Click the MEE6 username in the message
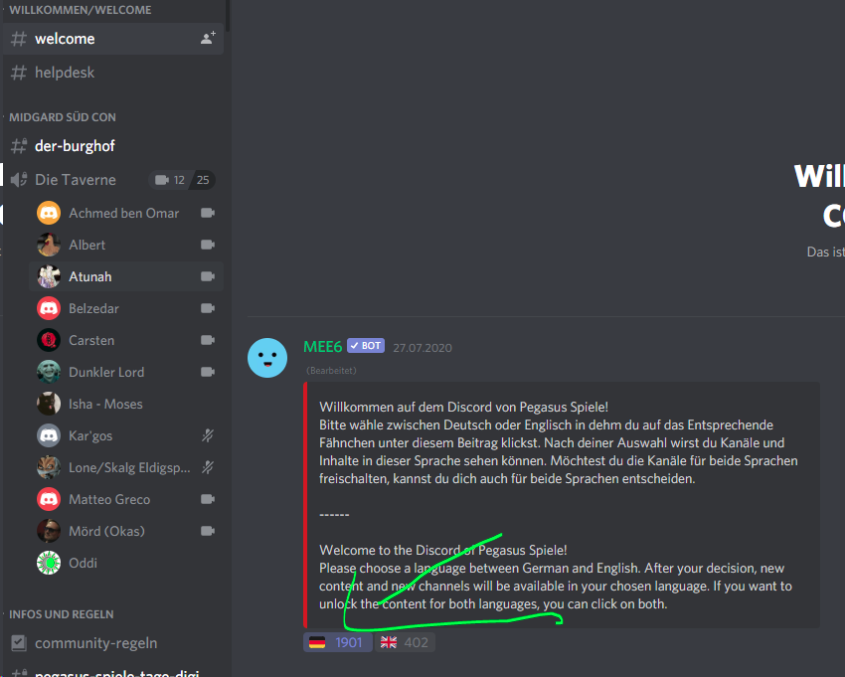 [322, 346]
